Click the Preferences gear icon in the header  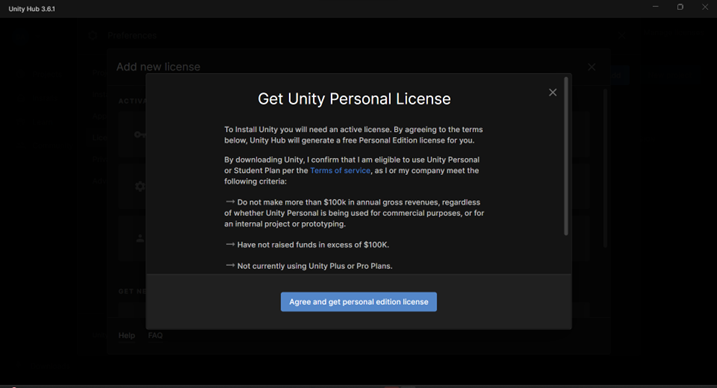point(93,35)
